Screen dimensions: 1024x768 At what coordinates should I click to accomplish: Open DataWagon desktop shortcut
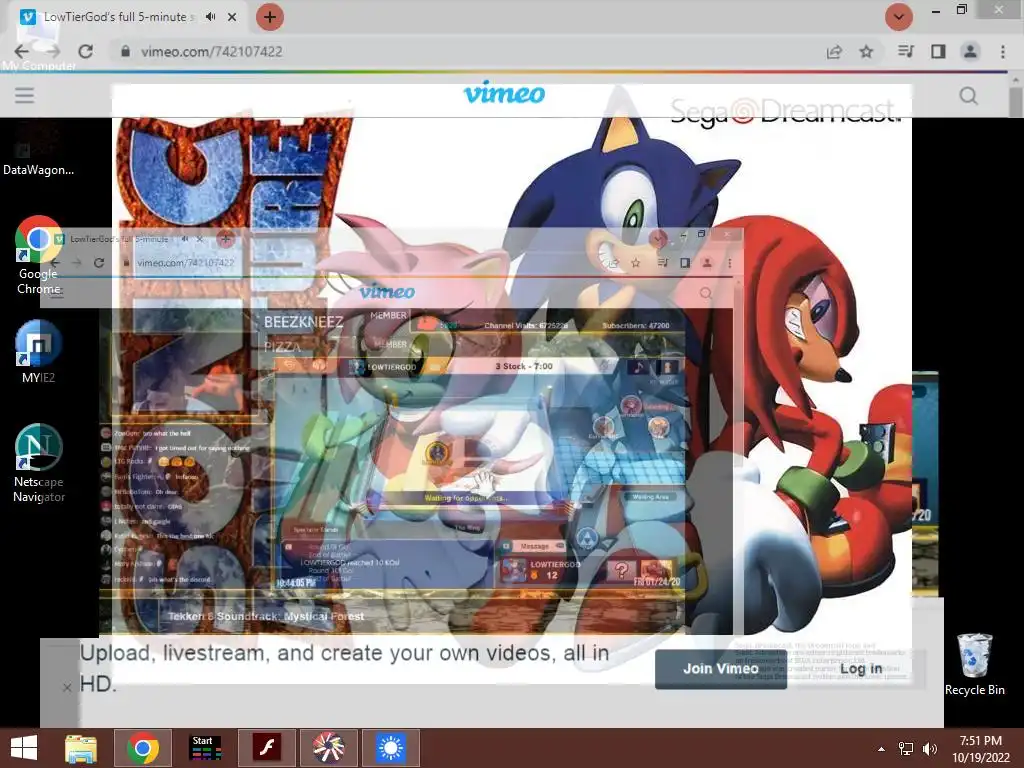tap(38, 148)
